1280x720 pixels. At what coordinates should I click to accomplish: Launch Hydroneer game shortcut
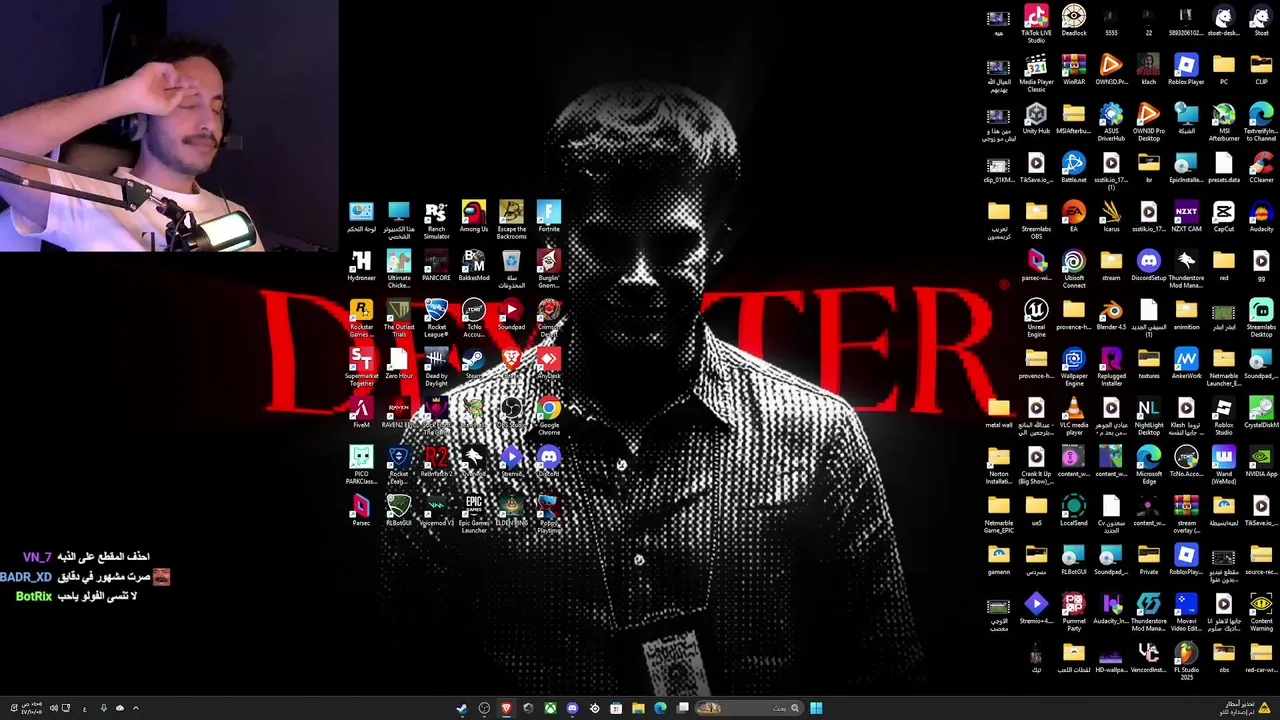pyautogui.click(x=361, y=267)
